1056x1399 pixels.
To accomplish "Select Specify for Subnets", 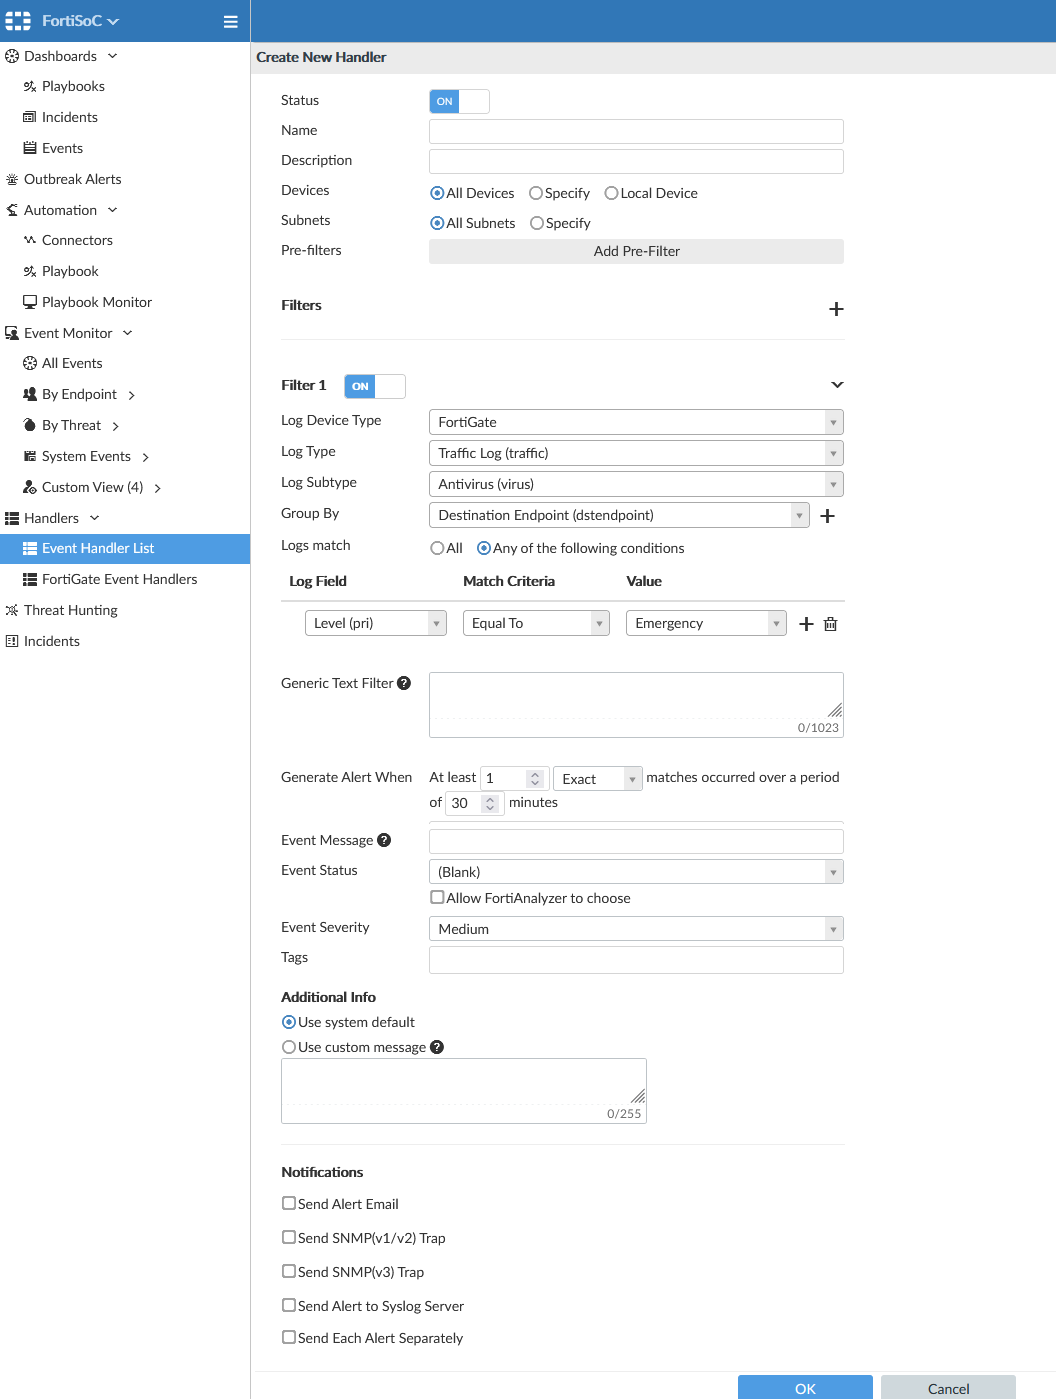I will tap(537, 223).
